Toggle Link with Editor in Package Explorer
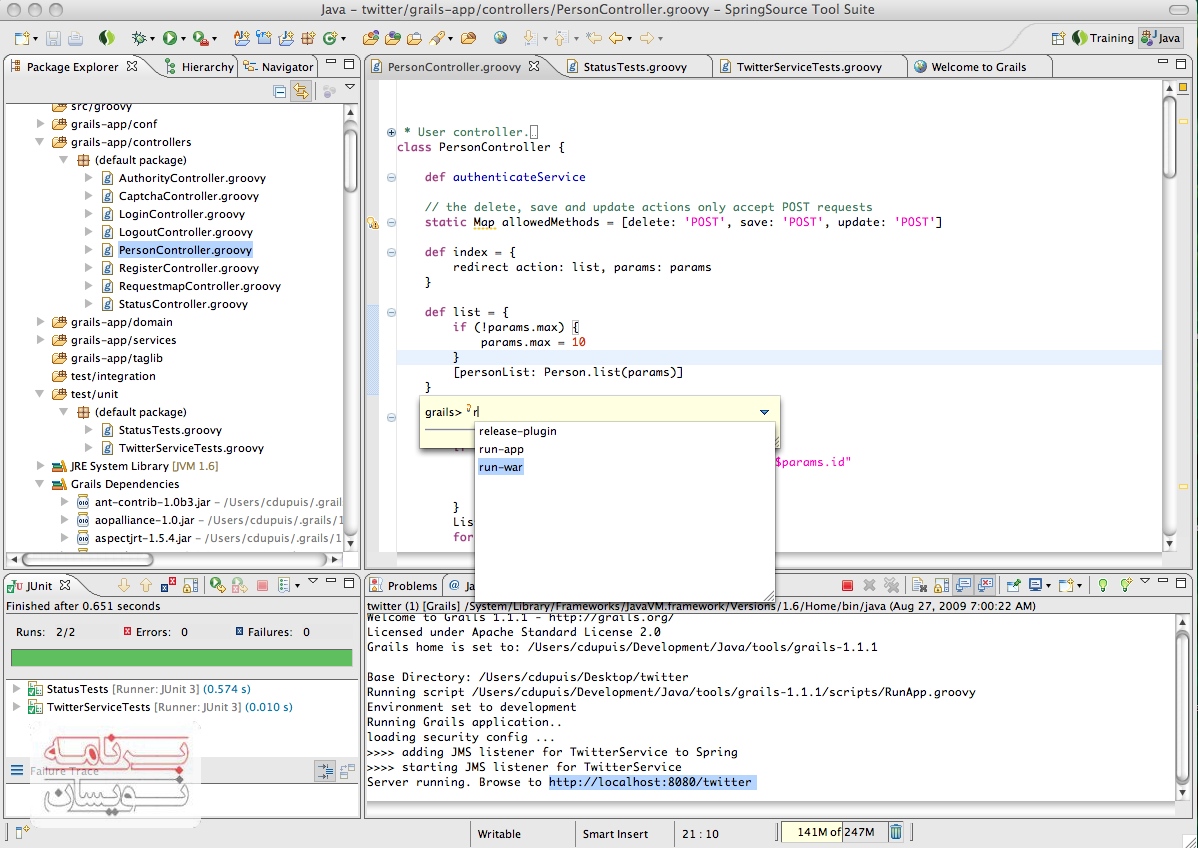The height and width of the screenshot is (848, 1198). (x=300, y=92)
